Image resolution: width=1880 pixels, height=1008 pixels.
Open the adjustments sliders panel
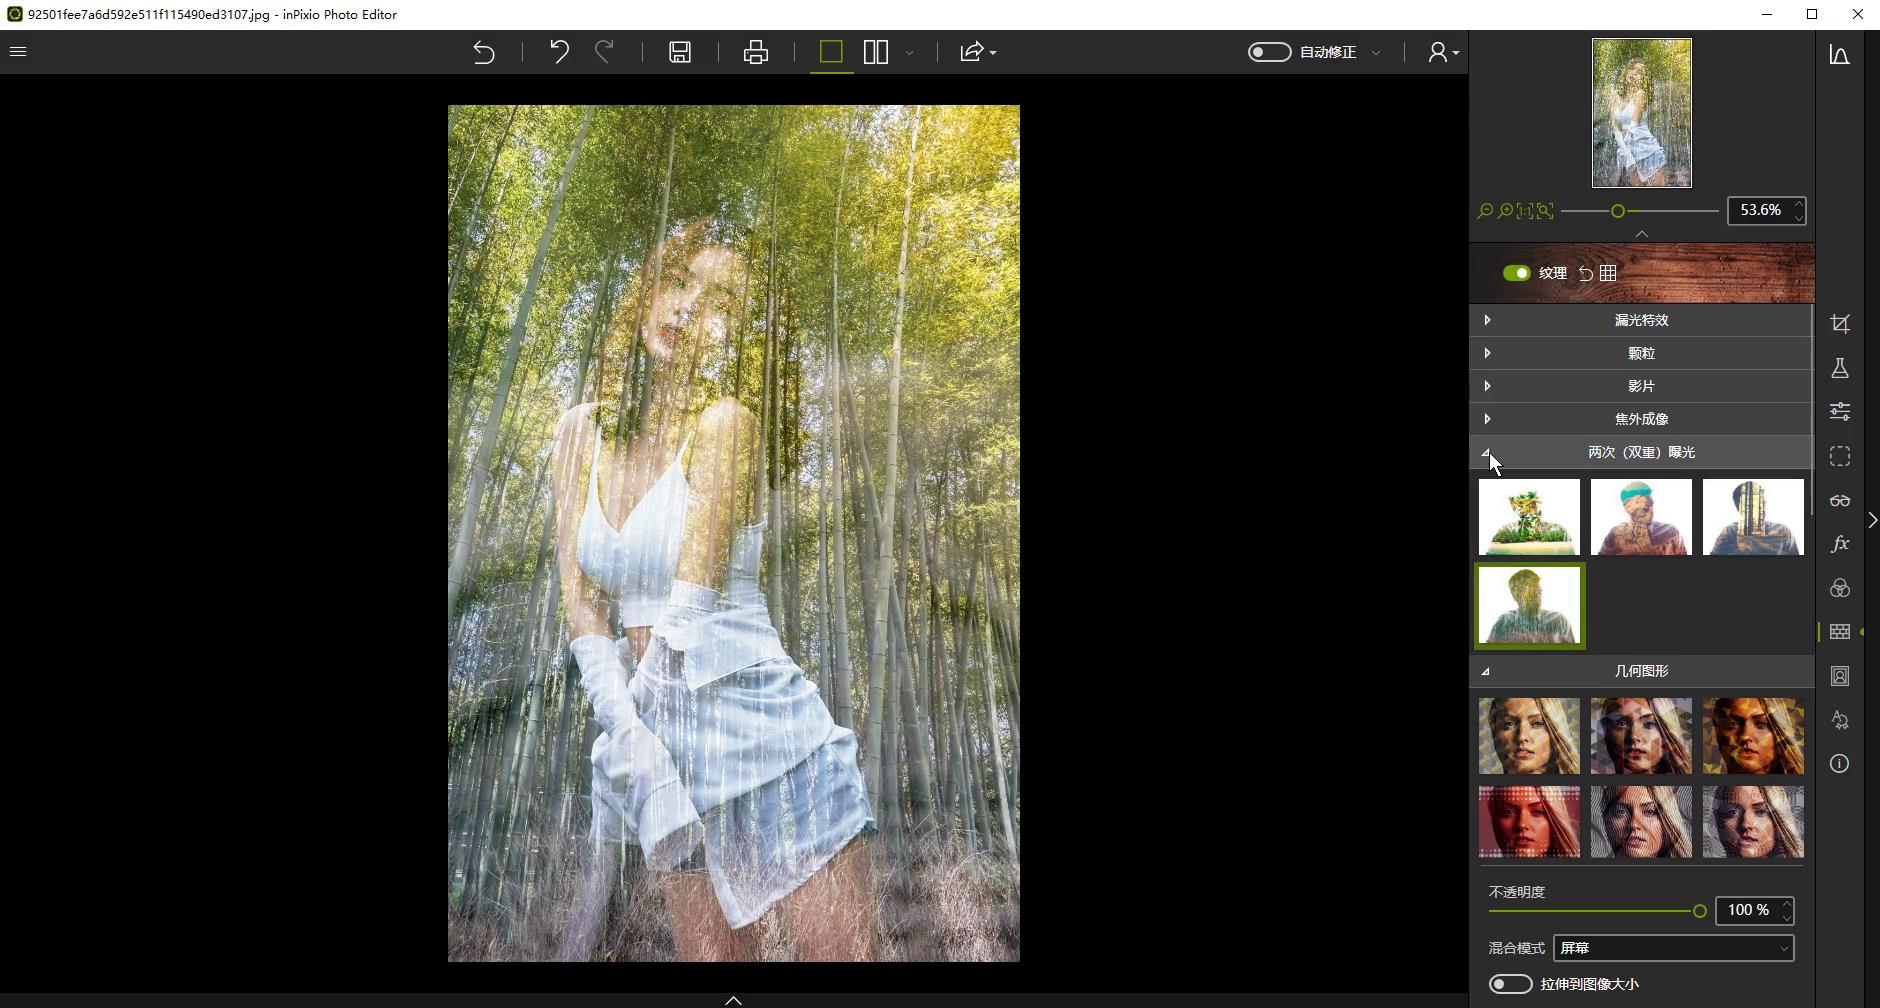(1839, 412)
